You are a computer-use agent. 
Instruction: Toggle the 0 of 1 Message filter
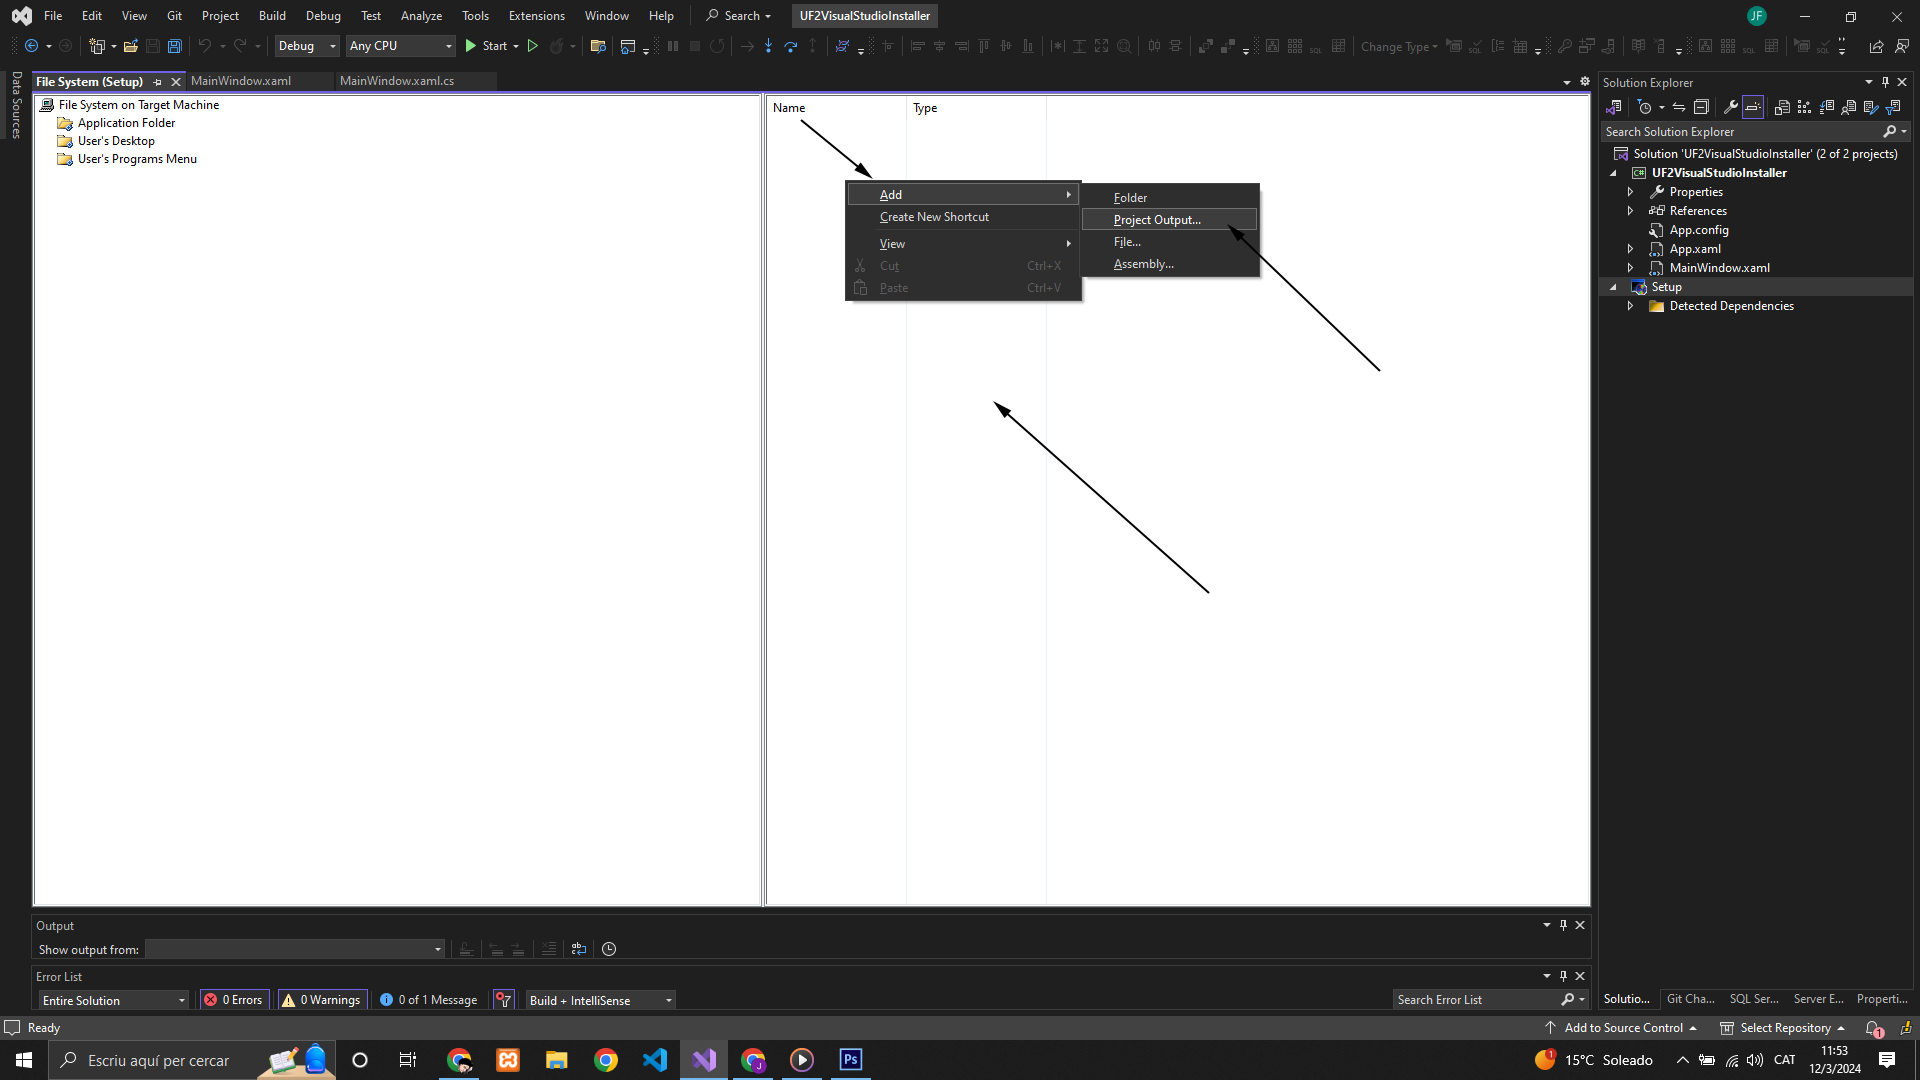[x=429, y=1000]
